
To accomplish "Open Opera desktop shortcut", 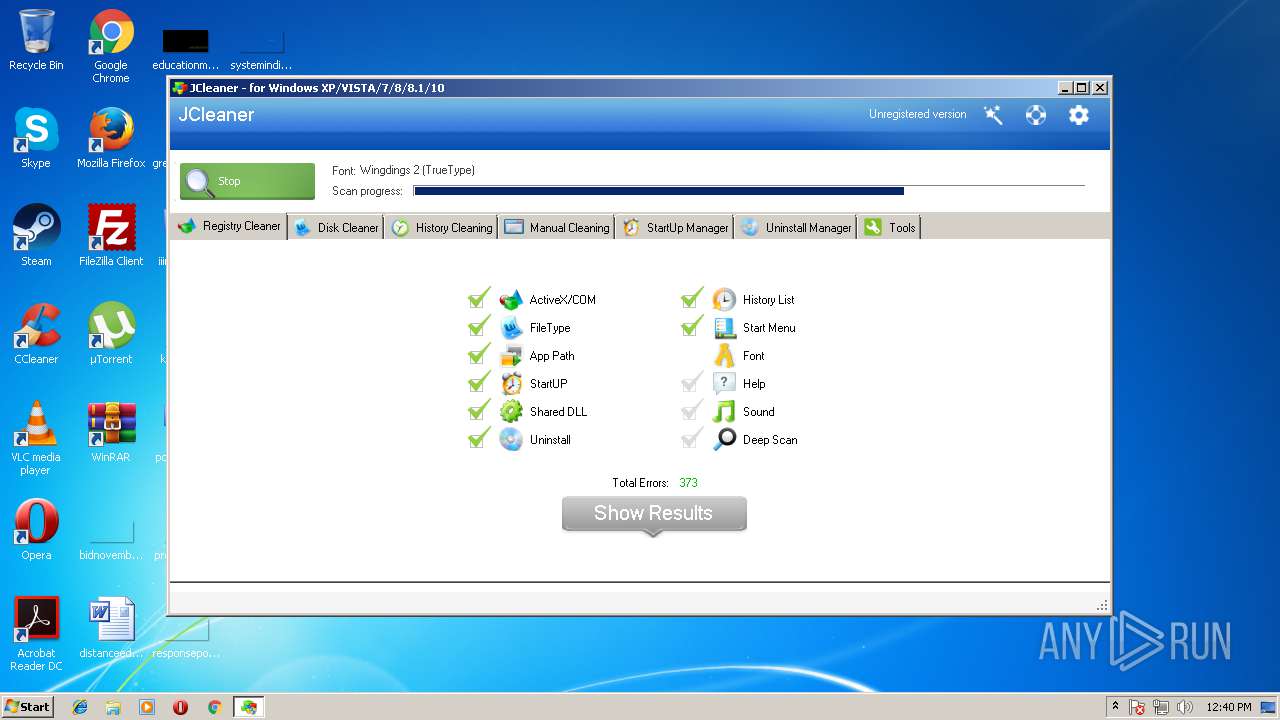I will [x=36, y=530].
